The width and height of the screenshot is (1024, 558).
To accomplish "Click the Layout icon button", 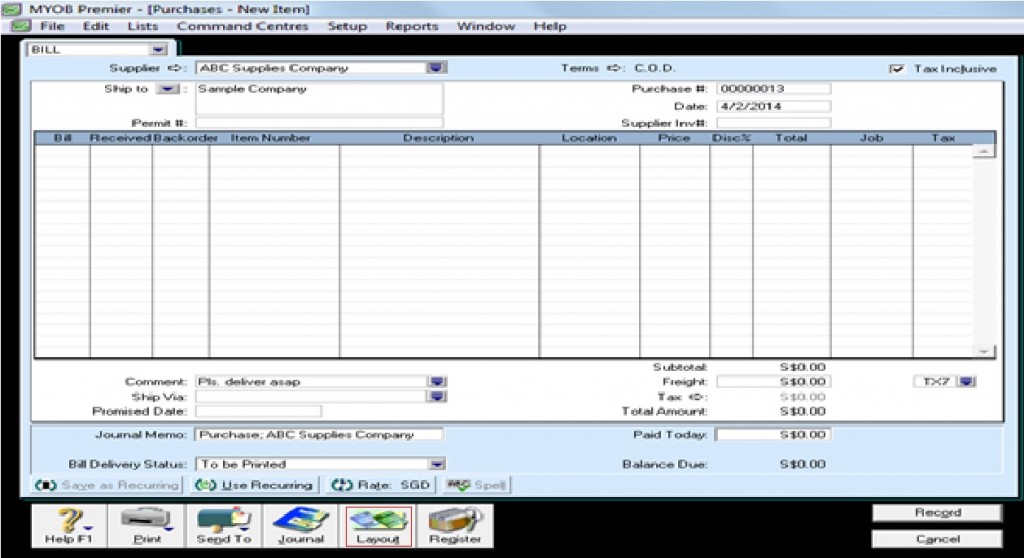I will pos(378,526).
